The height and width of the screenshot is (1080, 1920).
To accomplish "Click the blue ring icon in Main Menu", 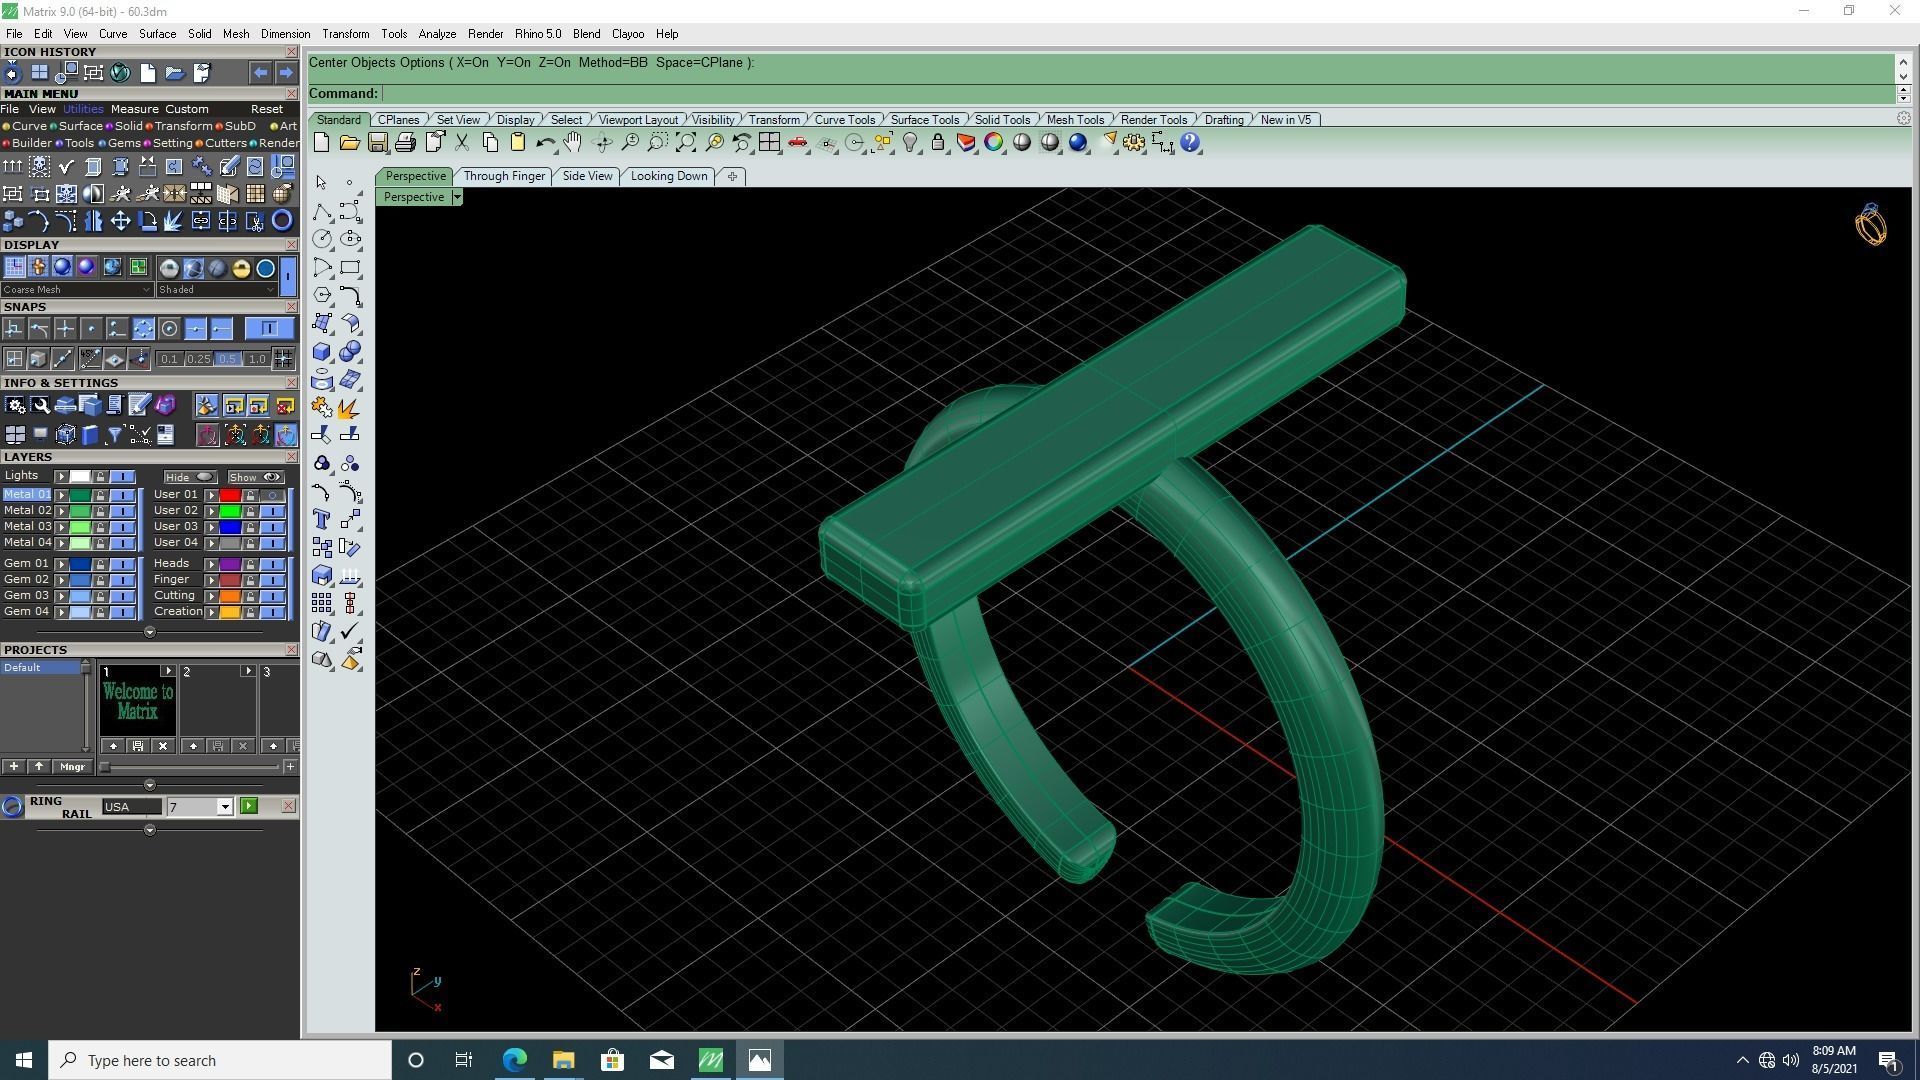I will [282, 221].
